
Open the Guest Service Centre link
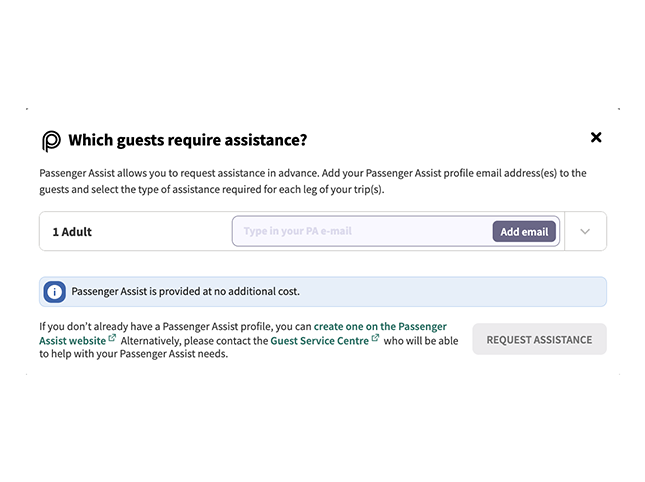319,341
